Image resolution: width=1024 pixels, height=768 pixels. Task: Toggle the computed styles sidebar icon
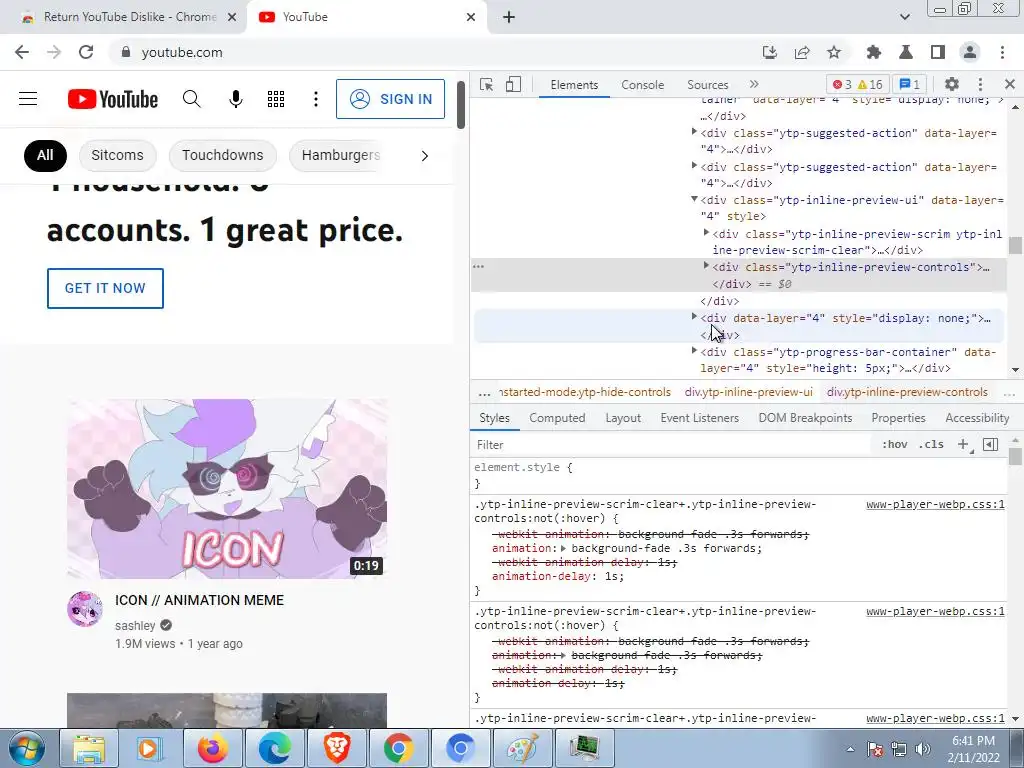pyautogui.click(x=991, y=445)
